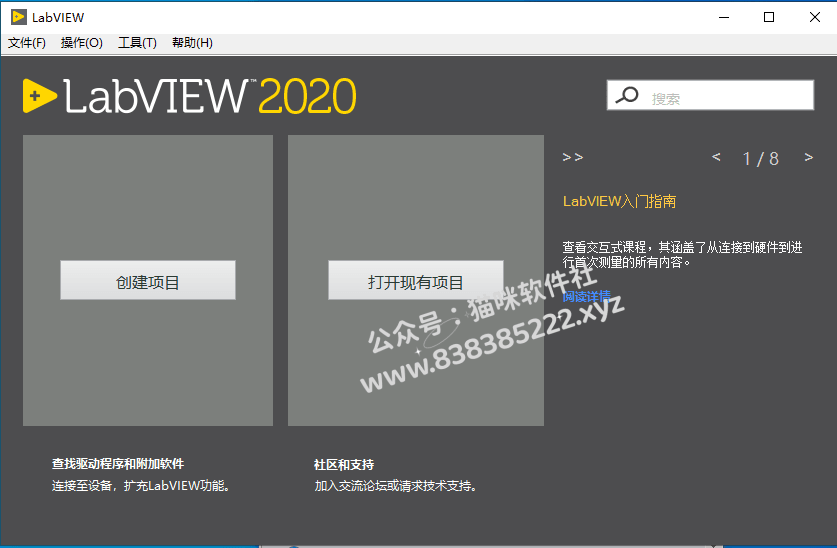The height and width of the screenshot is (548, 837).
Task: Click the magnifying glass search icon
Action: click(627, 96)
